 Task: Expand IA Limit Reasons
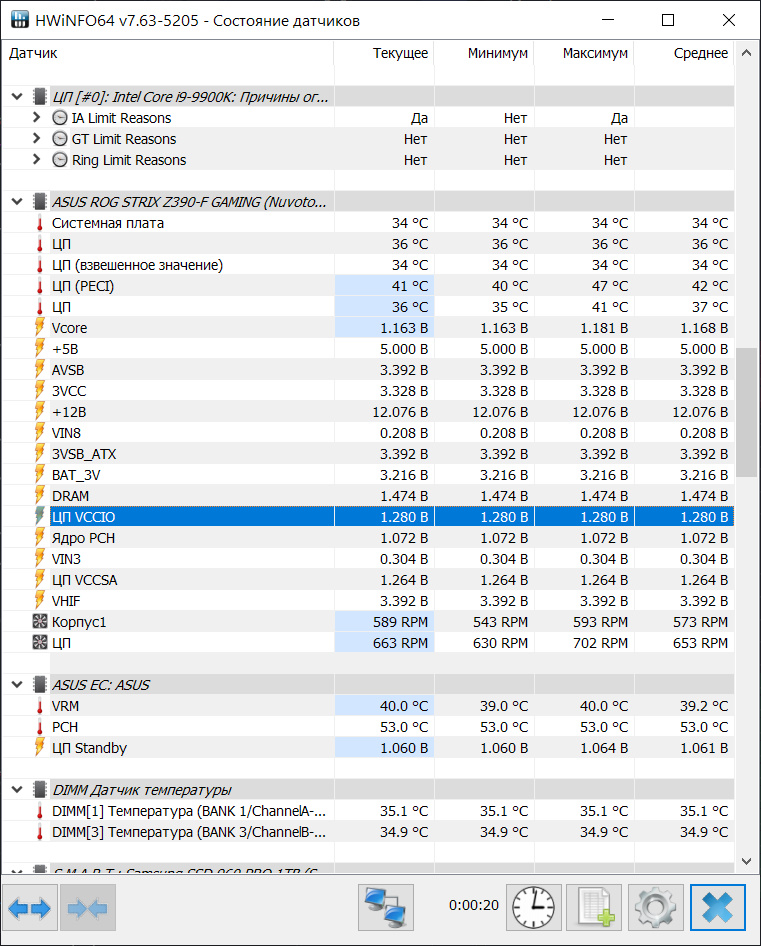click(x=36, y=118)
